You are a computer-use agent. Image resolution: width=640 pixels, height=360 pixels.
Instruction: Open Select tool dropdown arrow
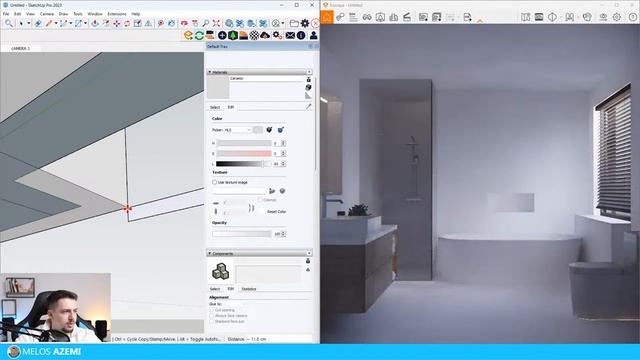[x=29, y=24]
